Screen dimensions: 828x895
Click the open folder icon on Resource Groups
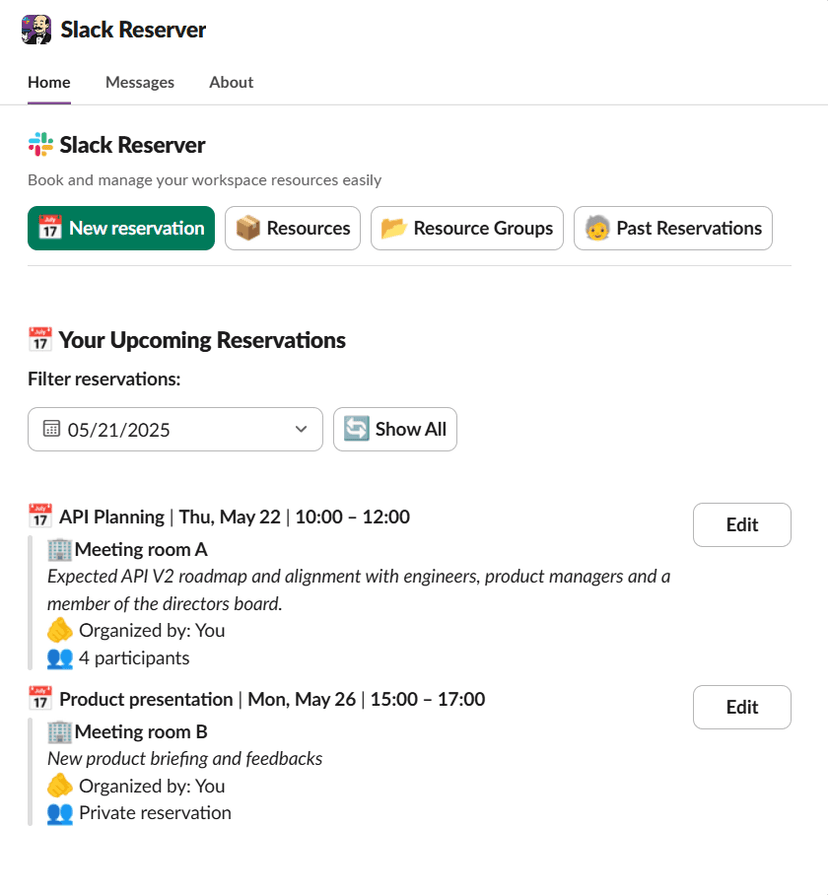pyautogui.click(x=394, y=228)
